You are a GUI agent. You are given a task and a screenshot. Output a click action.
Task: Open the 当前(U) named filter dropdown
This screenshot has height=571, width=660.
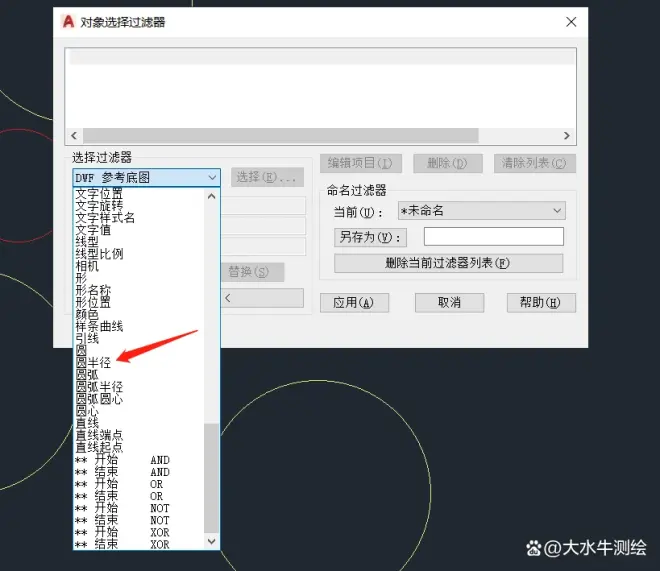pyautogui.click(x=482, y=210)
